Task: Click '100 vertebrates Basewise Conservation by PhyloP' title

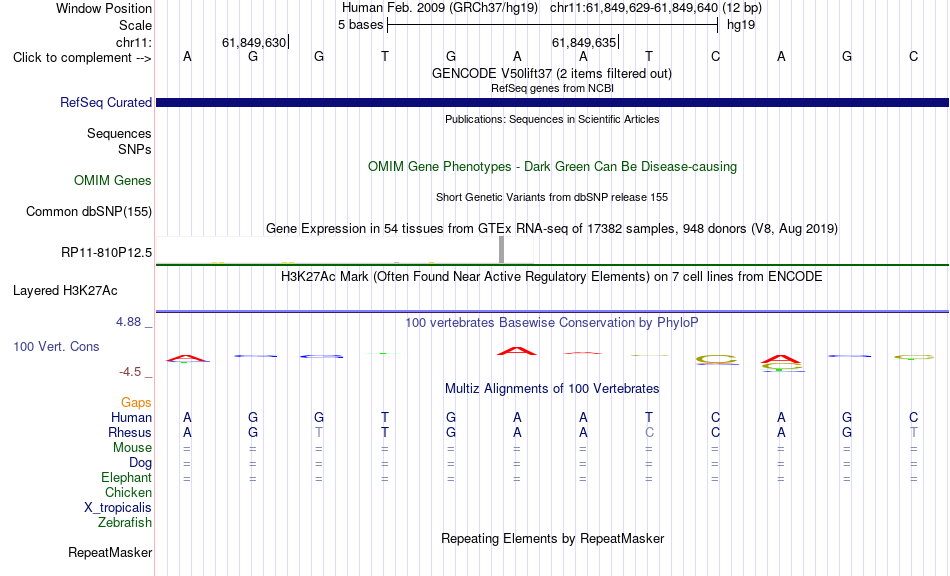Action: point(552,323)
